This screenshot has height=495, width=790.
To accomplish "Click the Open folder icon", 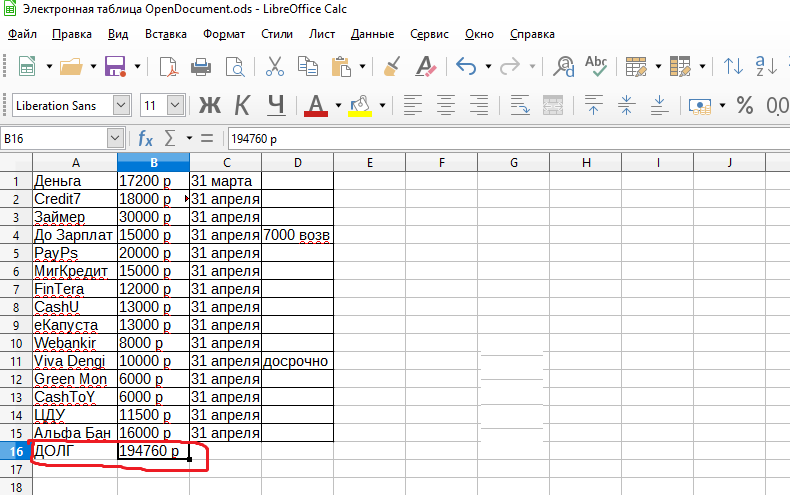I will (71, 67).
